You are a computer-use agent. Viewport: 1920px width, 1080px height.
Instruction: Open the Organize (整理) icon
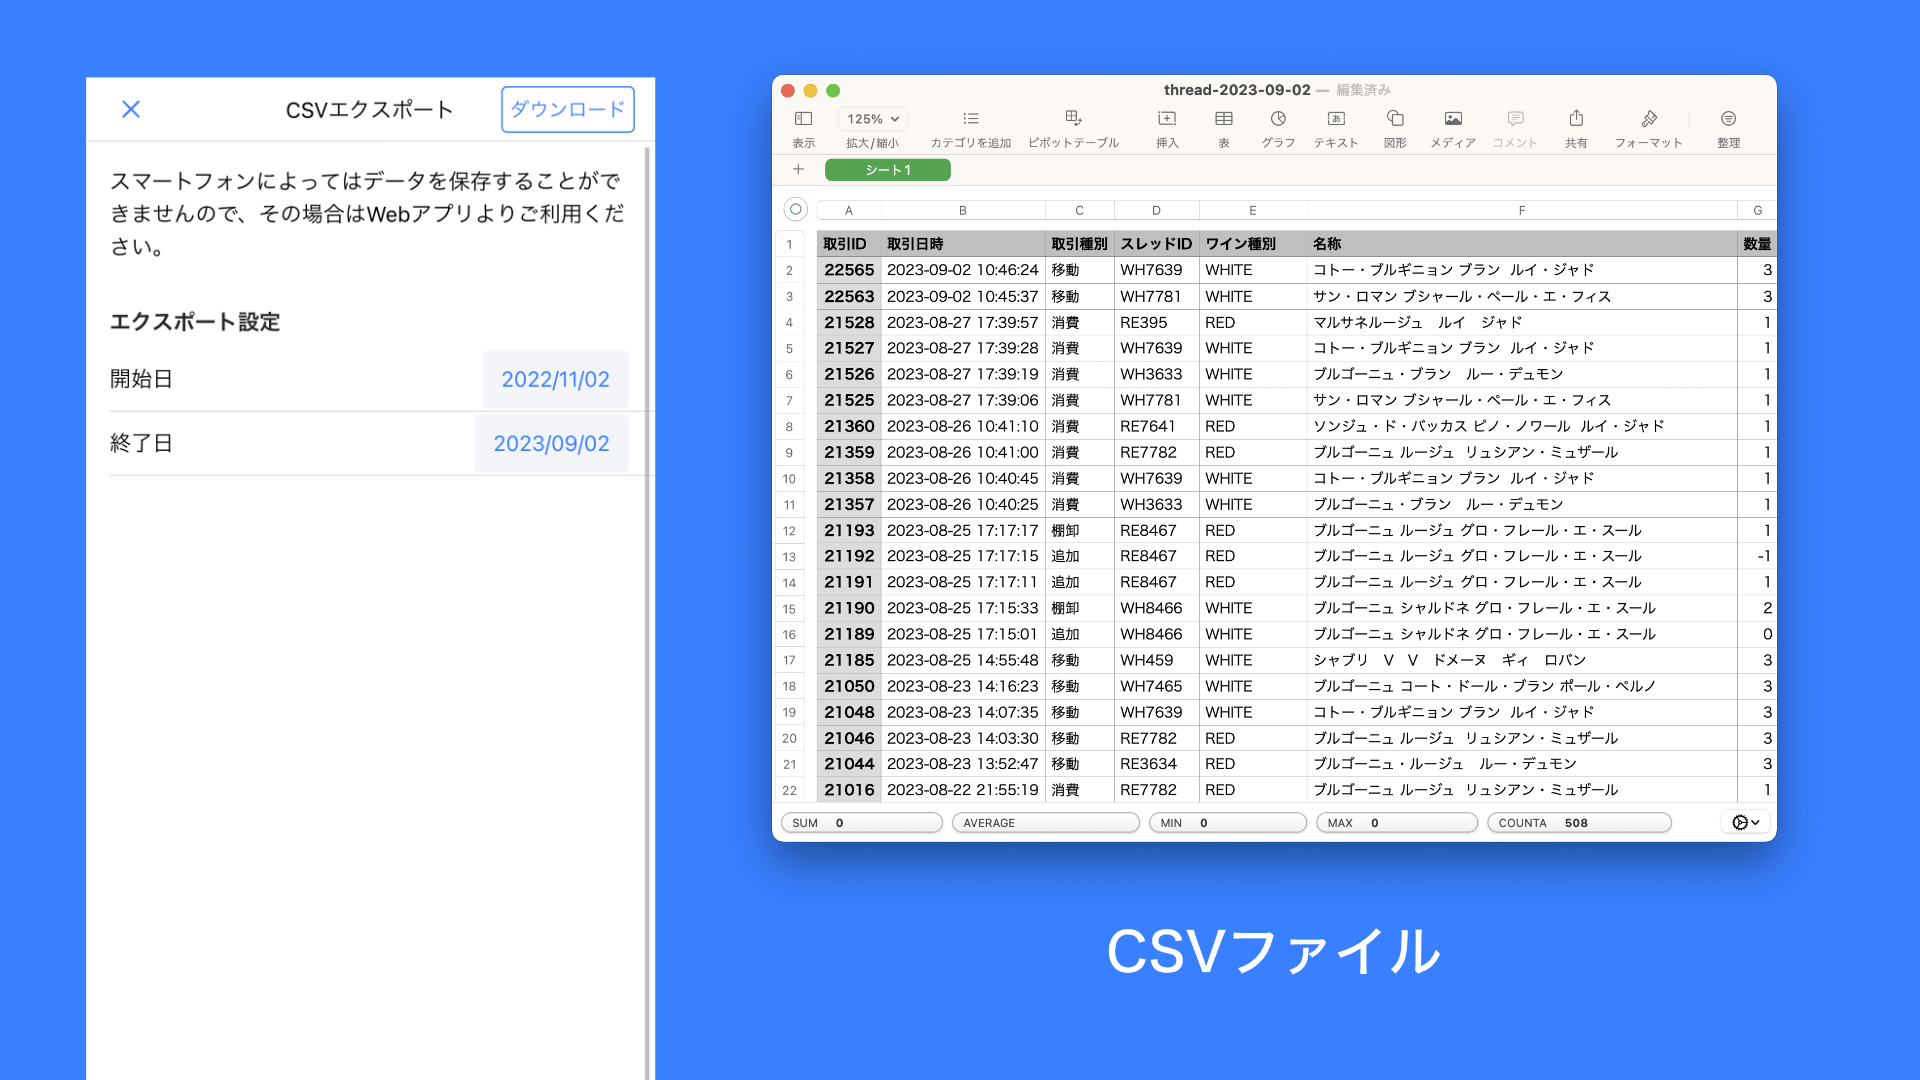click(x=1728, y=119)
